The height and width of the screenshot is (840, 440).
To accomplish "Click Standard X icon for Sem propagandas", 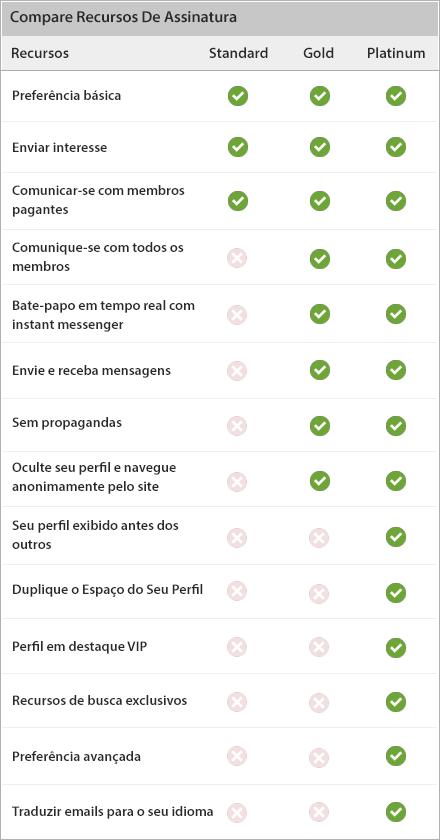I will [x=237, y=426].
